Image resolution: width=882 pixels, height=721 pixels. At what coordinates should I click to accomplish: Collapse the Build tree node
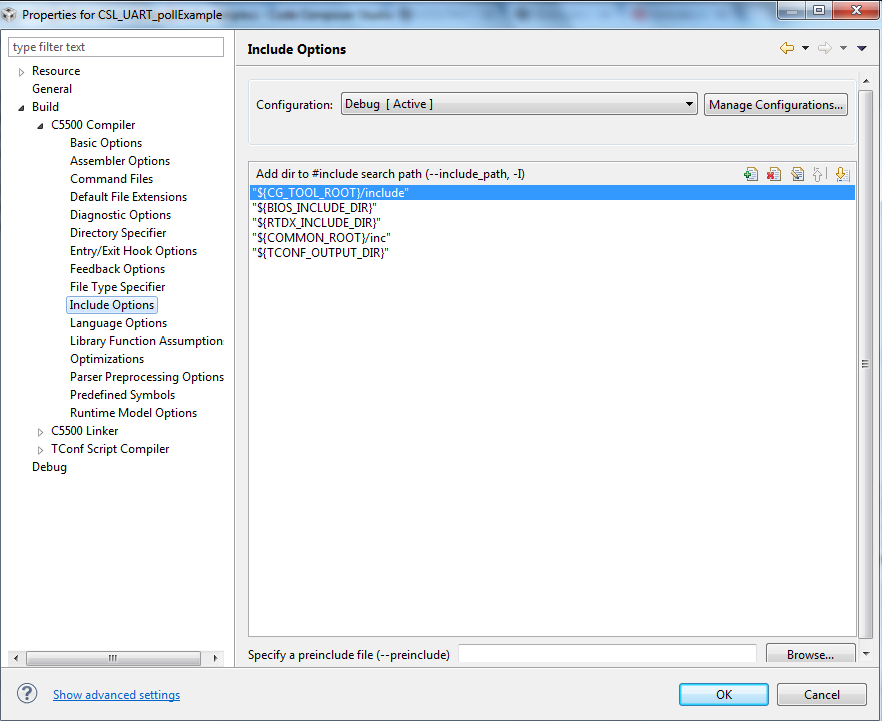(x=21, y=107)
